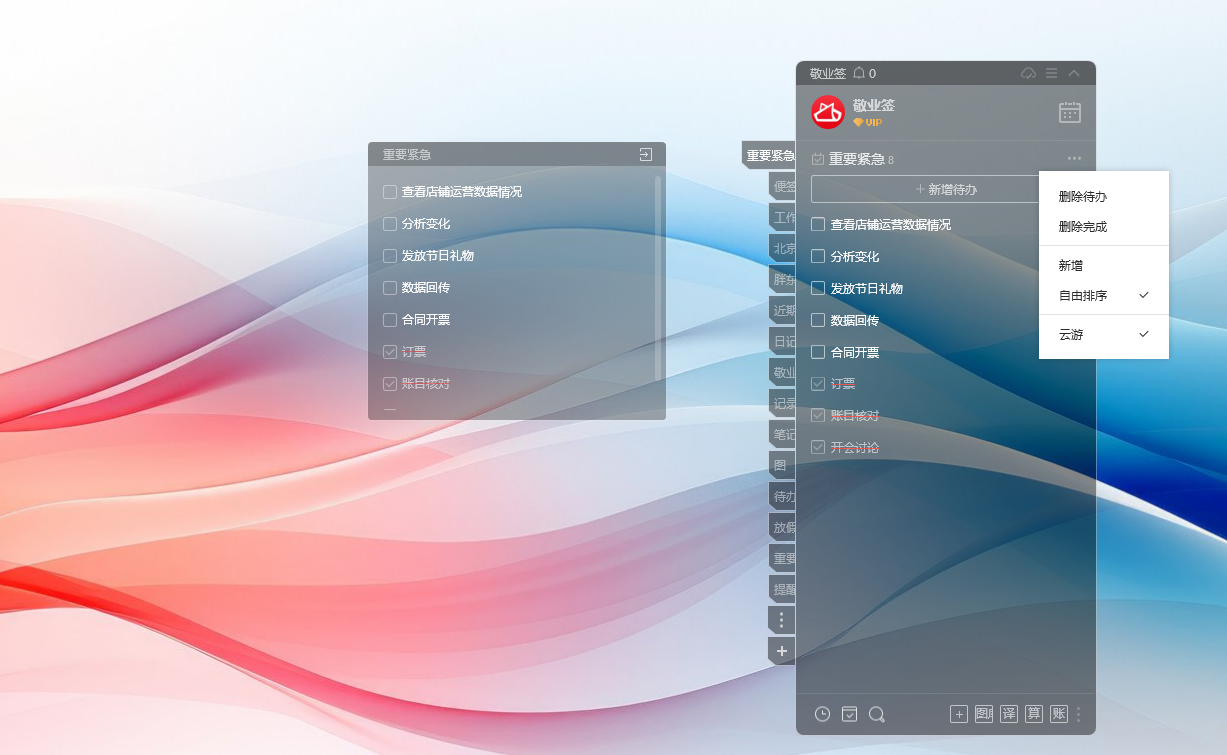1227x755 pixels.
Task: Open the translate 译 tool icon
Action: [x=1009, y=714]
